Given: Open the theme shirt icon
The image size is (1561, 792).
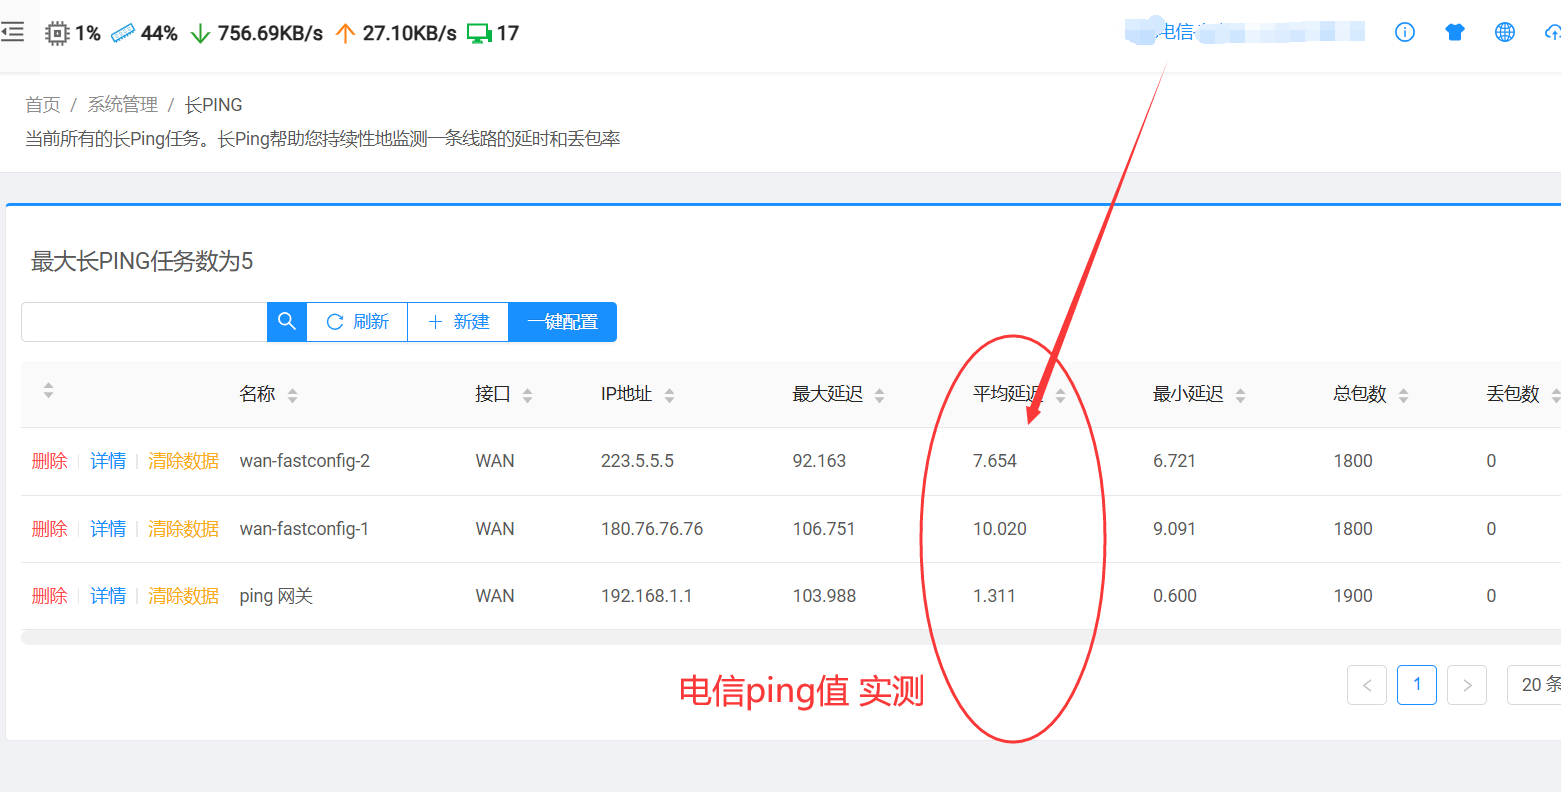Looking at the screenshot, I should [1455, 32].
